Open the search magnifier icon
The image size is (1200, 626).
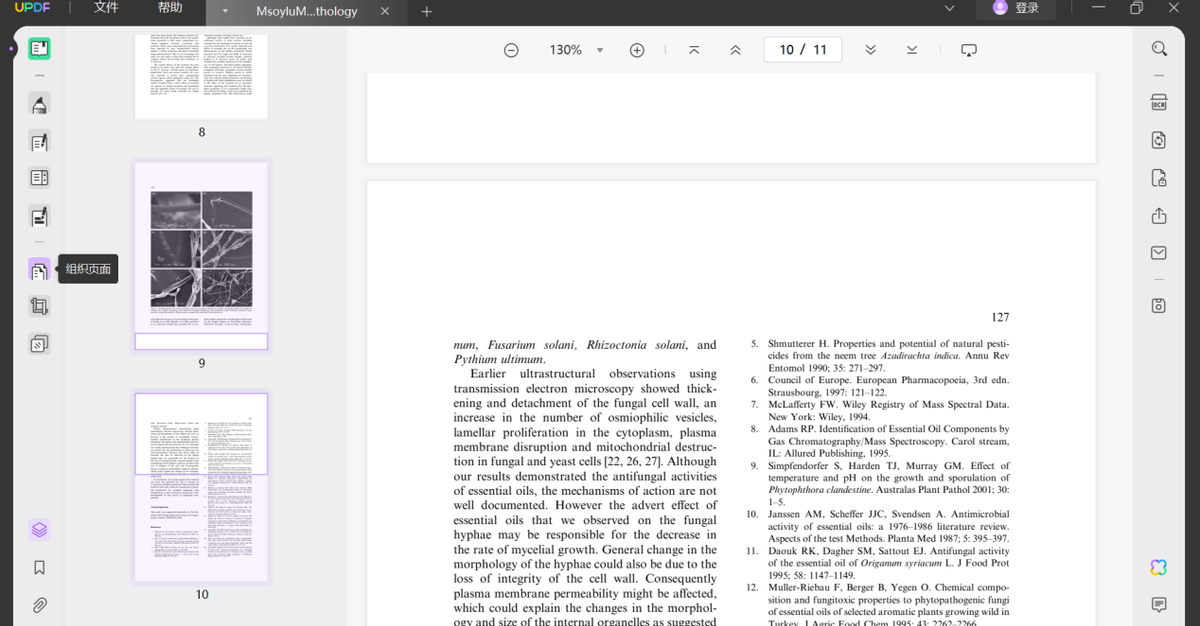tap(1159, 49)
